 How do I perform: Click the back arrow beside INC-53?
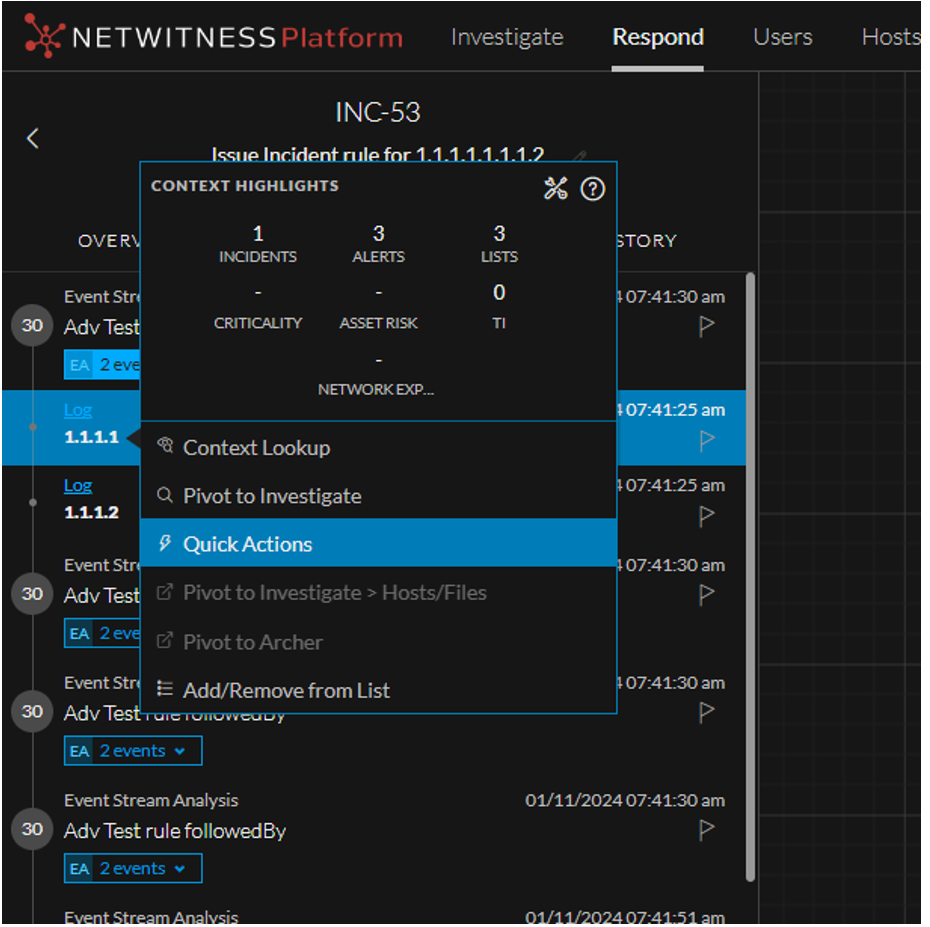[x=33, y=138]
